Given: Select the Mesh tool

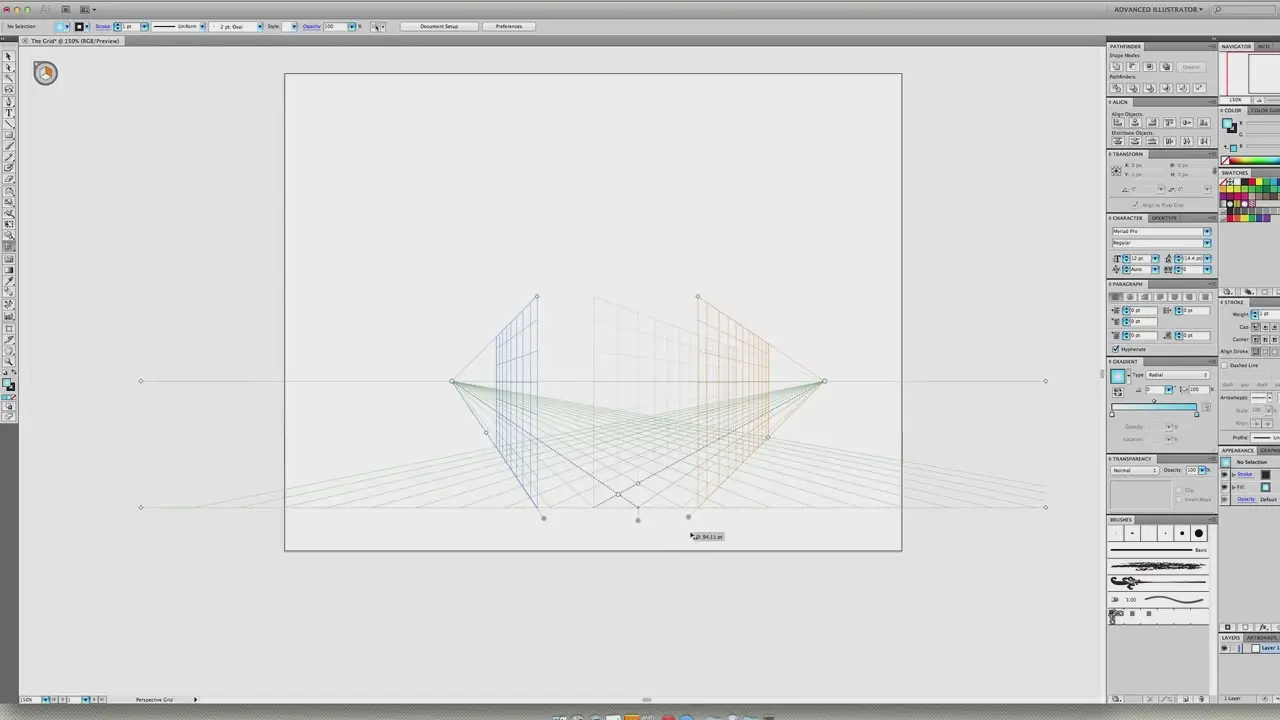Looking at the screenshot, I should click(9, 258).
